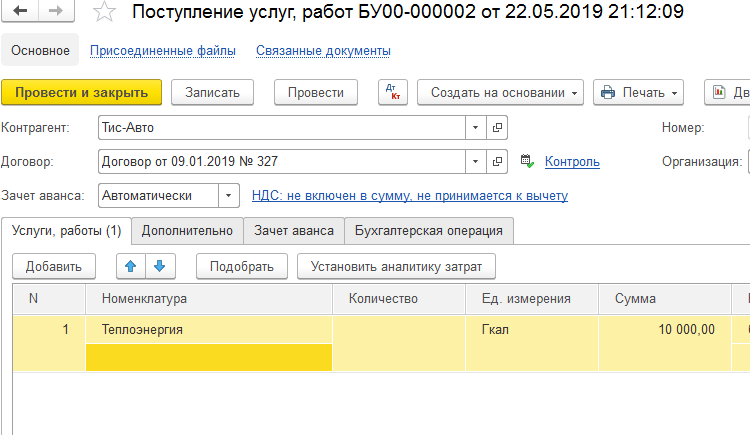750x435 pixels.
Task: Click the forward navigation arrow
Action: pos(55,12)
